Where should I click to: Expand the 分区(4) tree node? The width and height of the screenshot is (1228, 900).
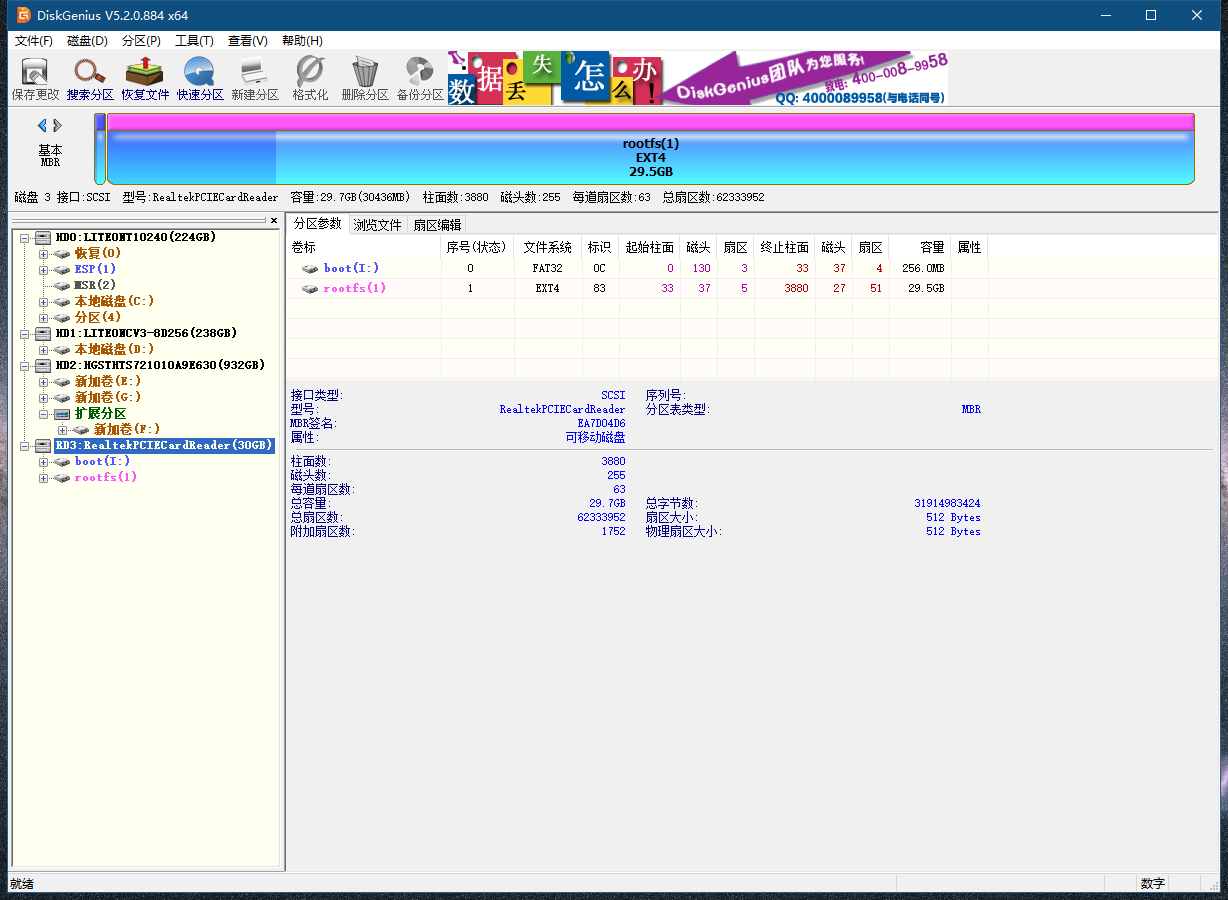tap(43, 317)
